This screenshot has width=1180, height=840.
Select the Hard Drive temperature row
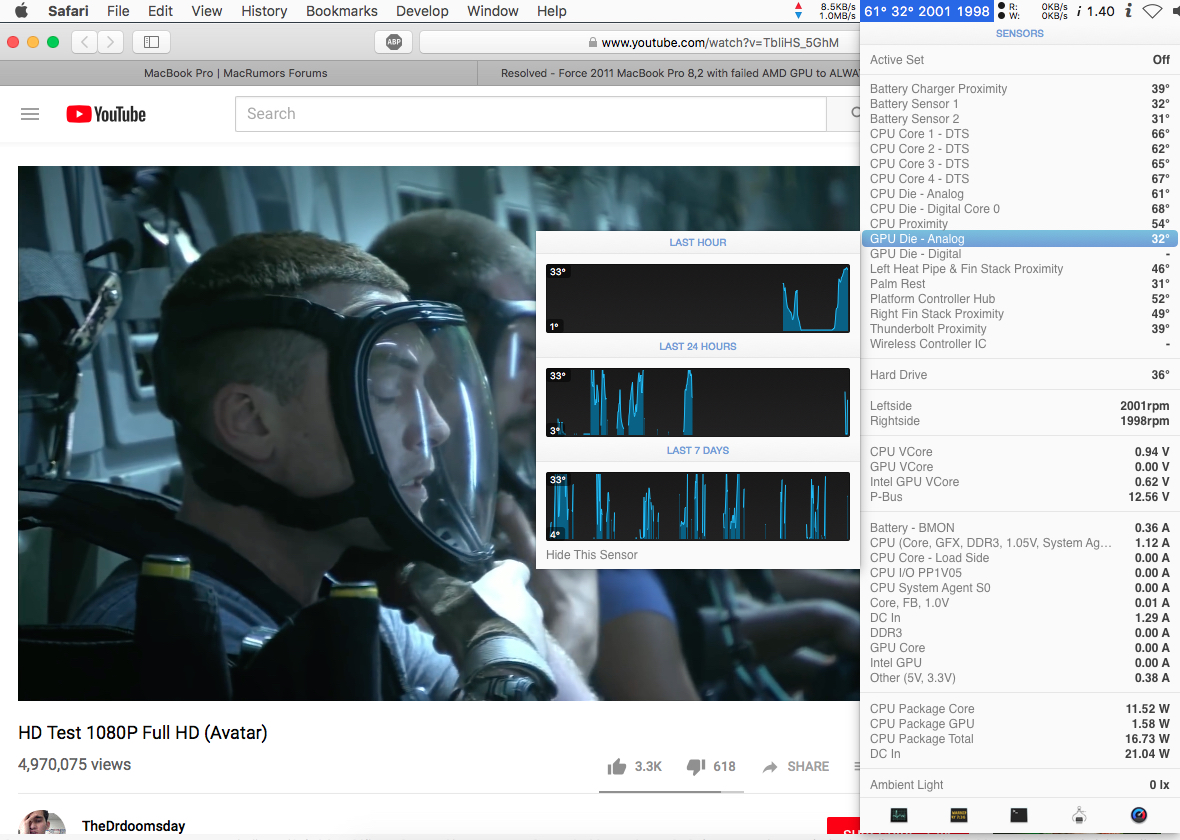[1020, 375]
